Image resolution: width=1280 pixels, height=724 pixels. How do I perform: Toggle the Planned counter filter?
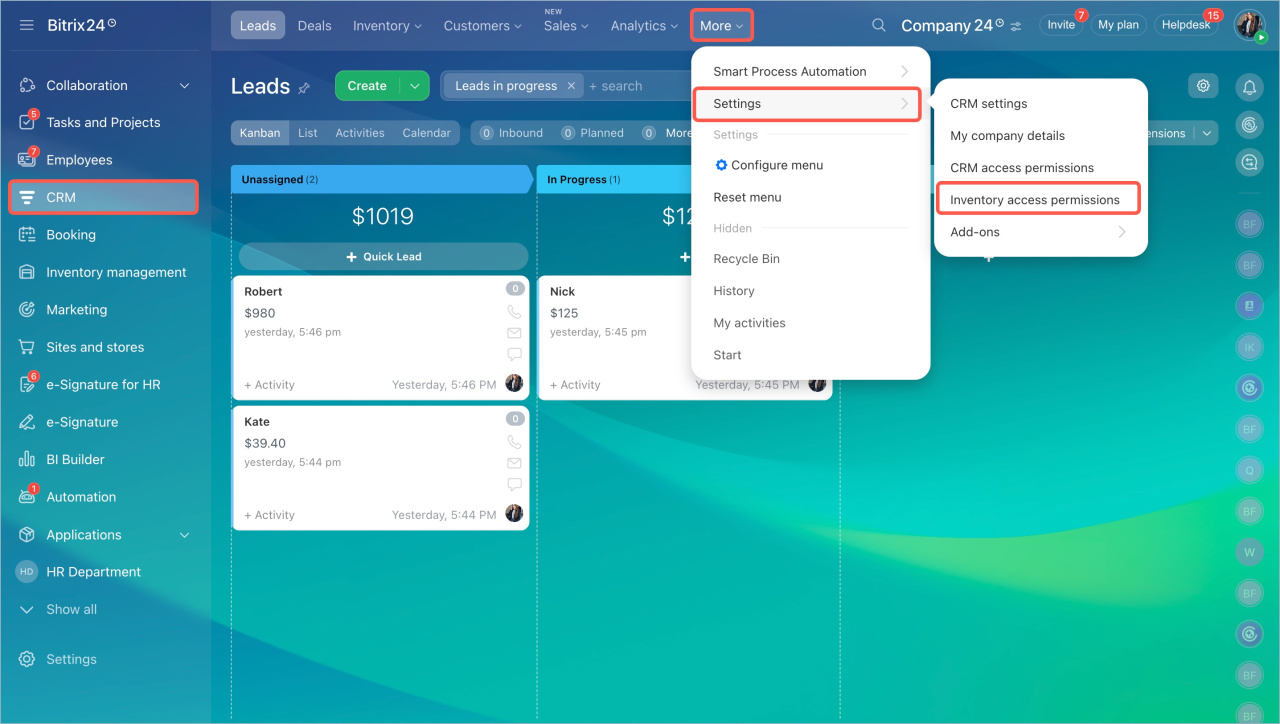pos(593,133)
